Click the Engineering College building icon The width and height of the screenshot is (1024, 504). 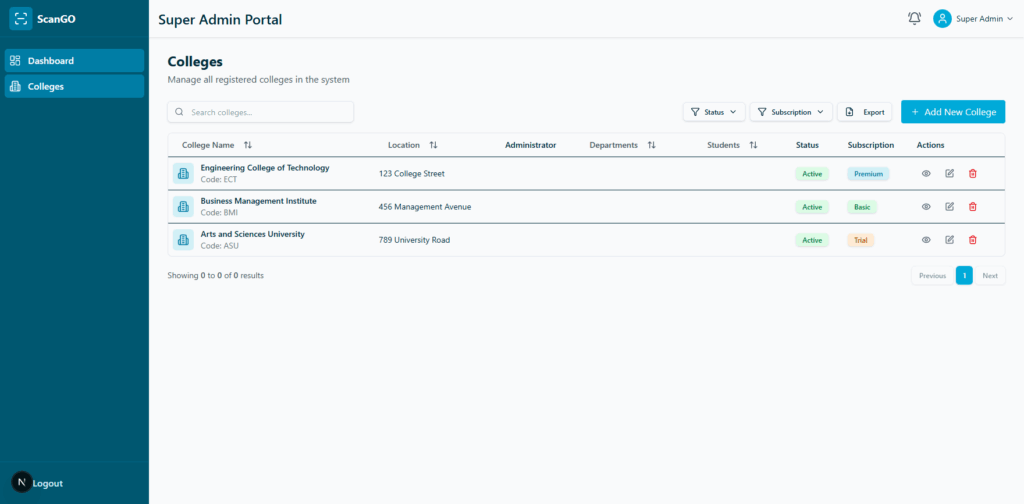click(183, 174)
